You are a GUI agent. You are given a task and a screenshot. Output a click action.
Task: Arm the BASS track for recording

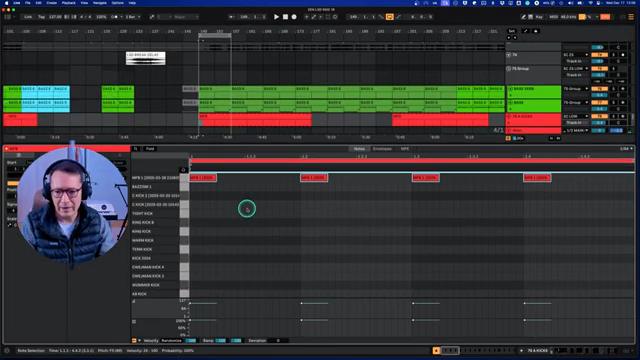tap(623, 102)
